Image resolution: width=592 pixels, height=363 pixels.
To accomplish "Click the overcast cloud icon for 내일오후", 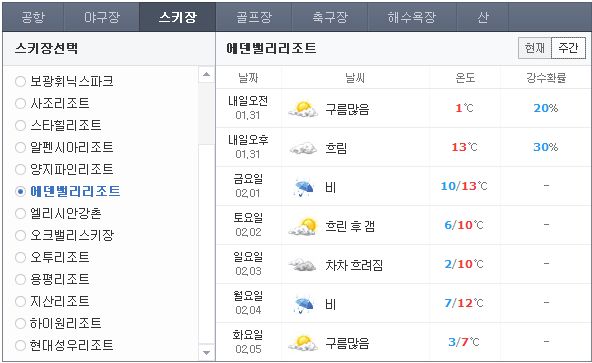I will [x=303, y=148].
